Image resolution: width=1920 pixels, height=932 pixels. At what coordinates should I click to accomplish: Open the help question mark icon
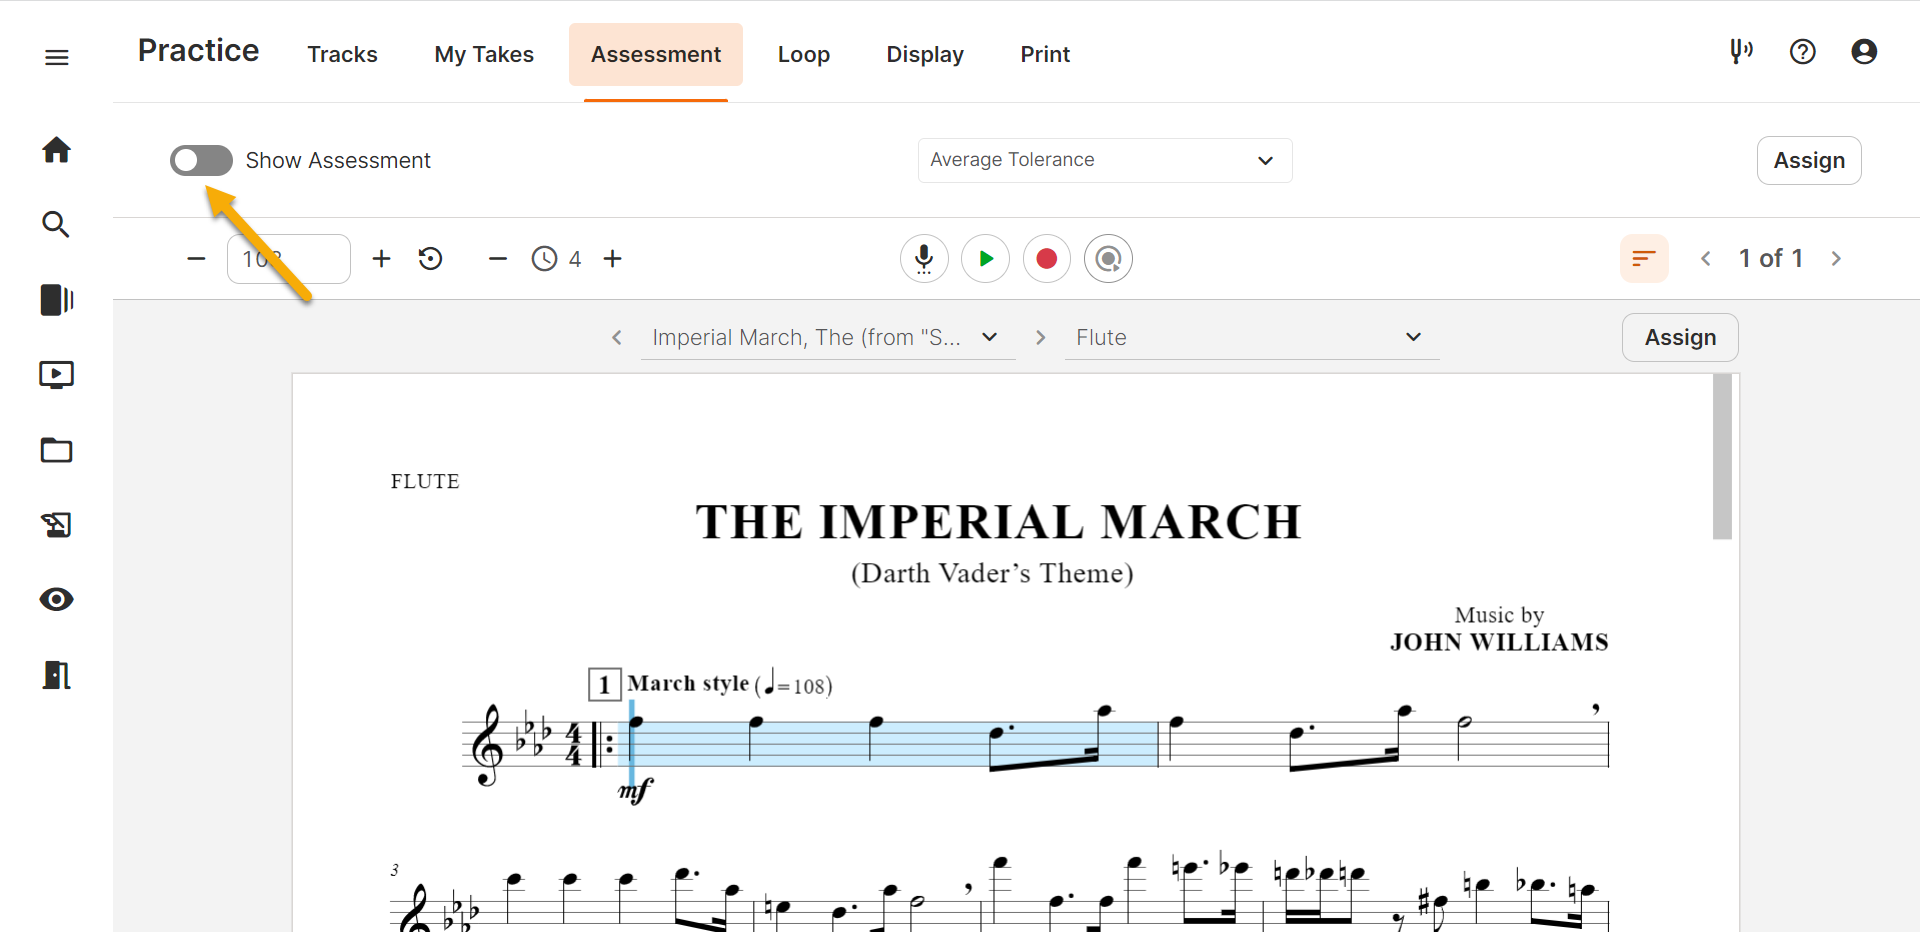[1802, 51]
